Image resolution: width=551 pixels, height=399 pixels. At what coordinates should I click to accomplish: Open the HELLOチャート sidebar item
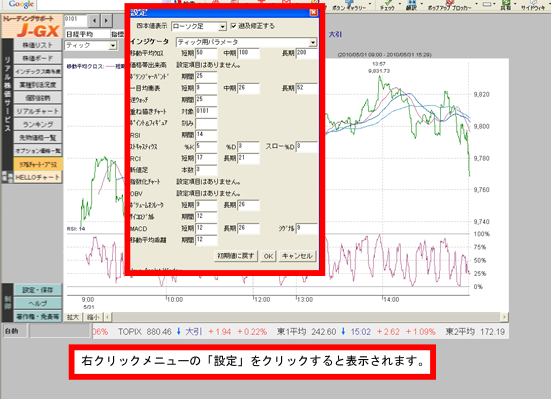(x=38, y=178)
